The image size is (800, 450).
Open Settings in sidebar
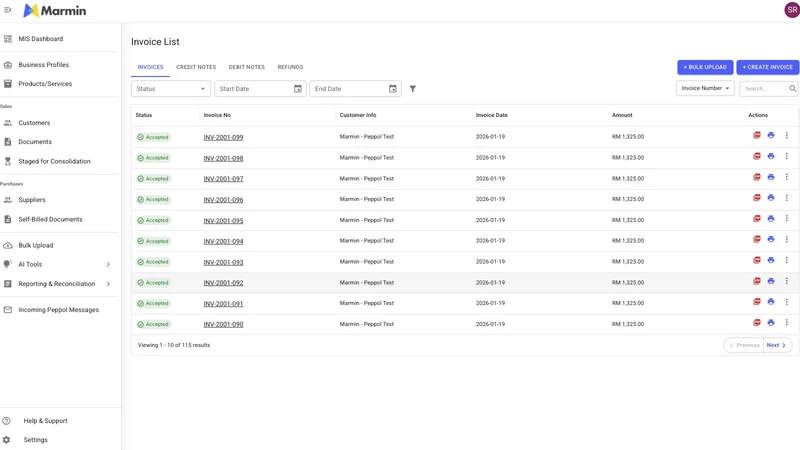click(35, 440)
